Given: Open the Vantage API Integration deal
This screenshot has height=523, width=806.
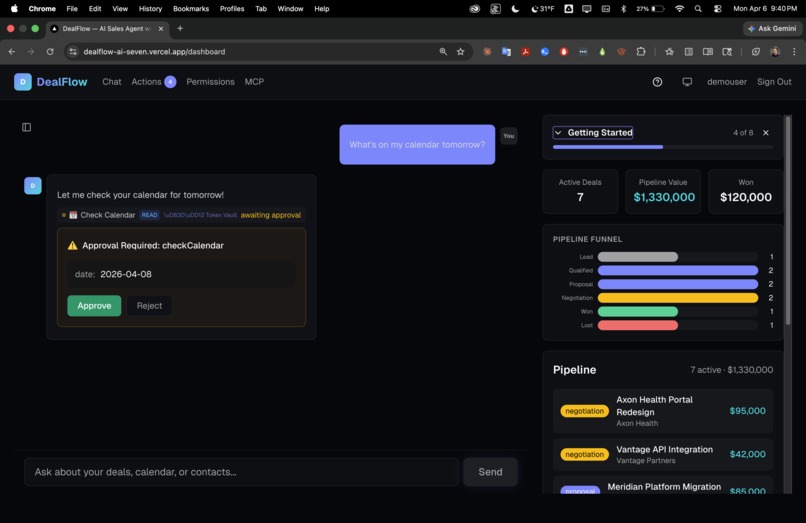Looking at the screenshot, I should (663, 454).
